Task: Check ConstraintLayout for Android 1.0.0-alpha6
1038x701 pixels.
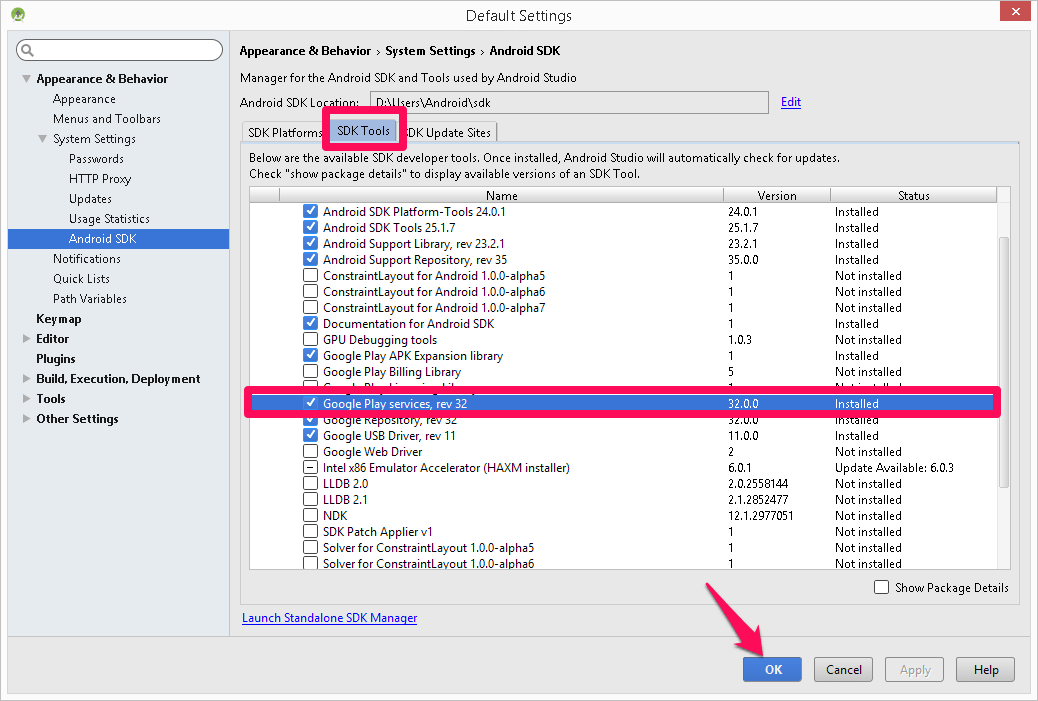Action: click(x=310, y=291)
